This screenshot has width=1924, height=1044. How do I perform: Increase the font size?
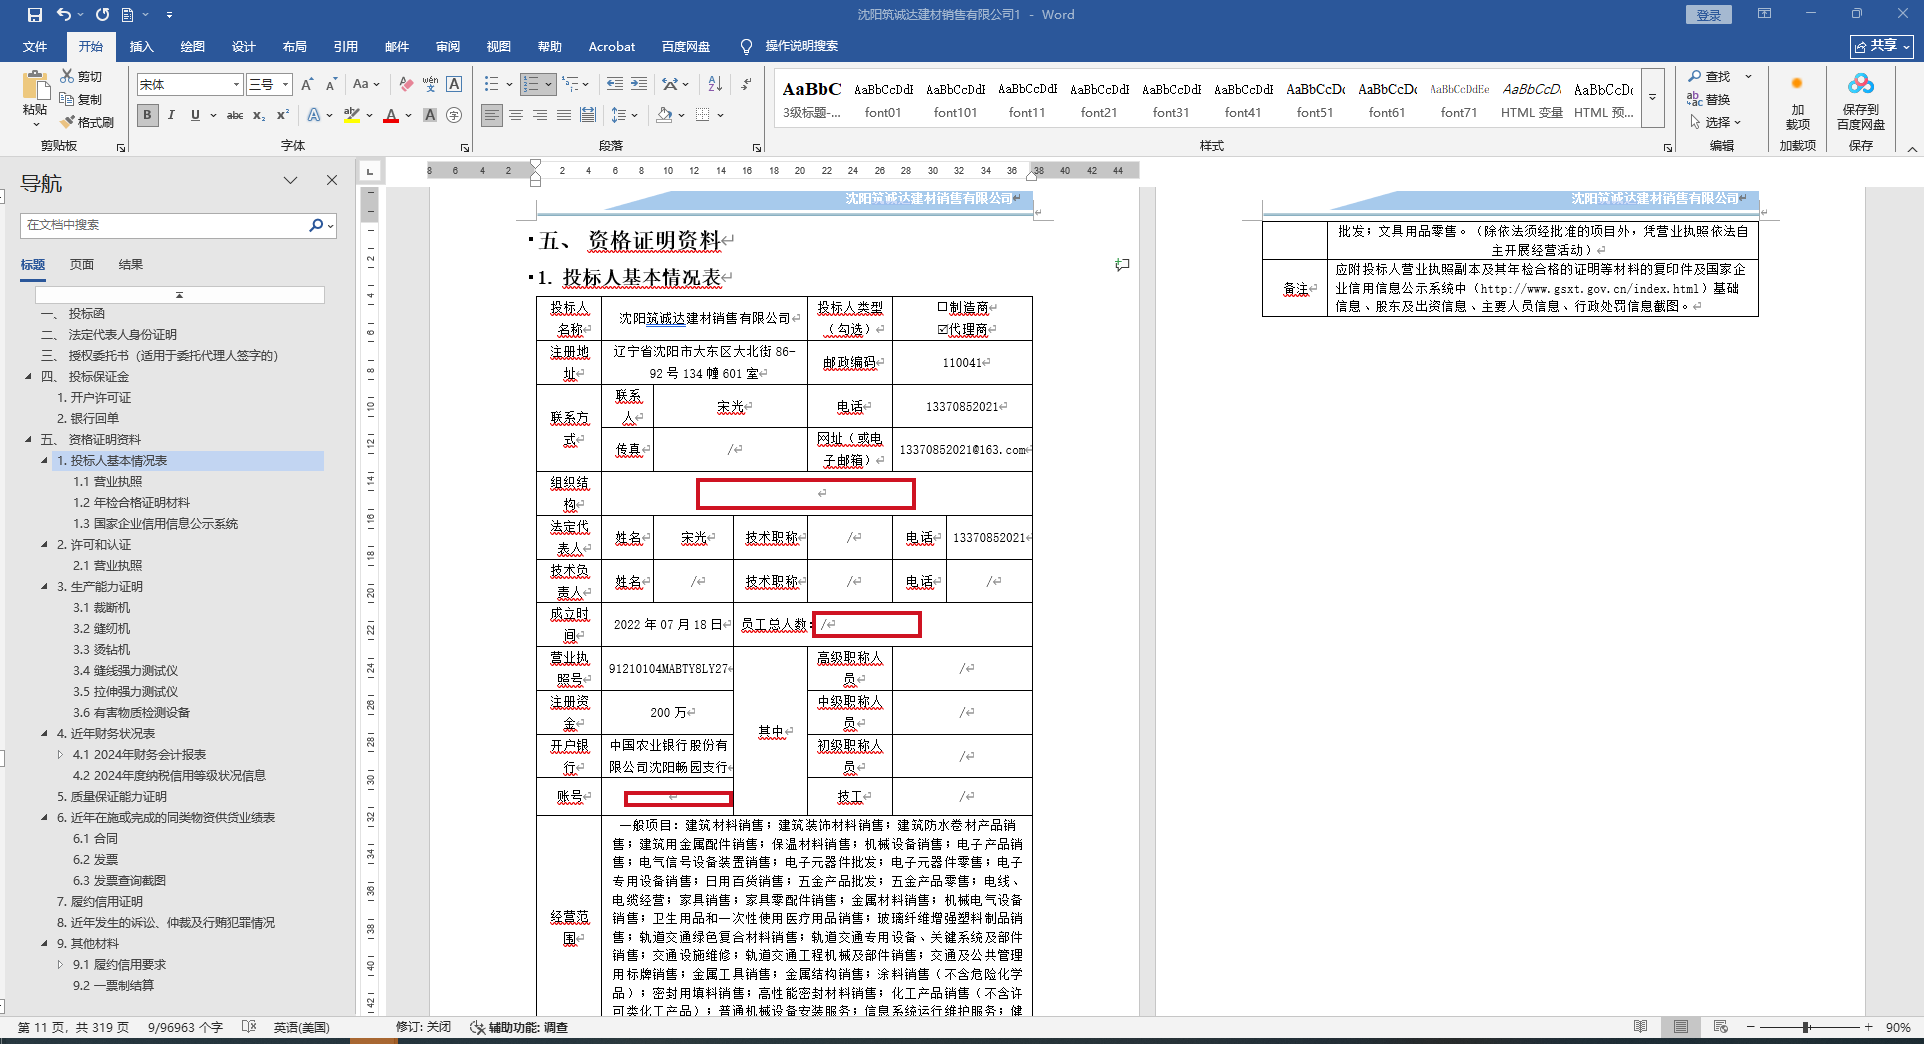click(x=307, y=84)
